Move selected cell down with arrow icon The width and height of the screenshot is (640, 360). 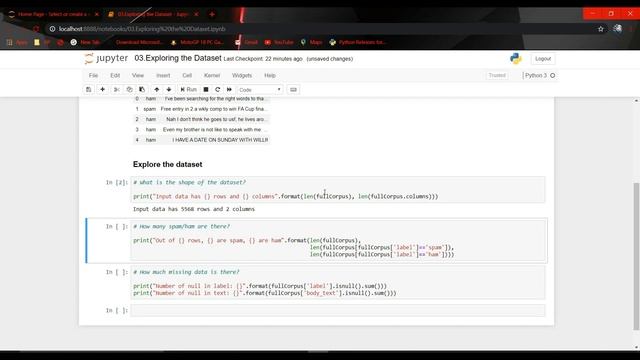(169, 89)
